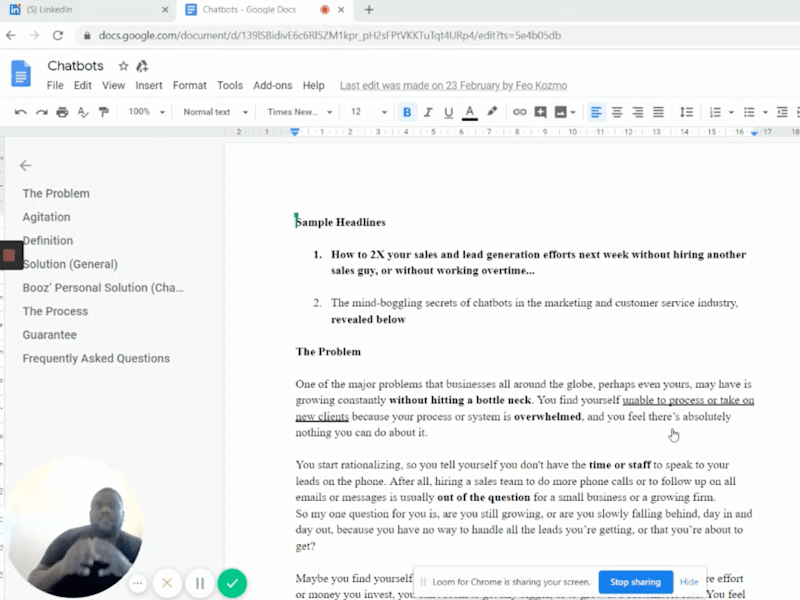Pause the Loom recording

tap(200, 583)
